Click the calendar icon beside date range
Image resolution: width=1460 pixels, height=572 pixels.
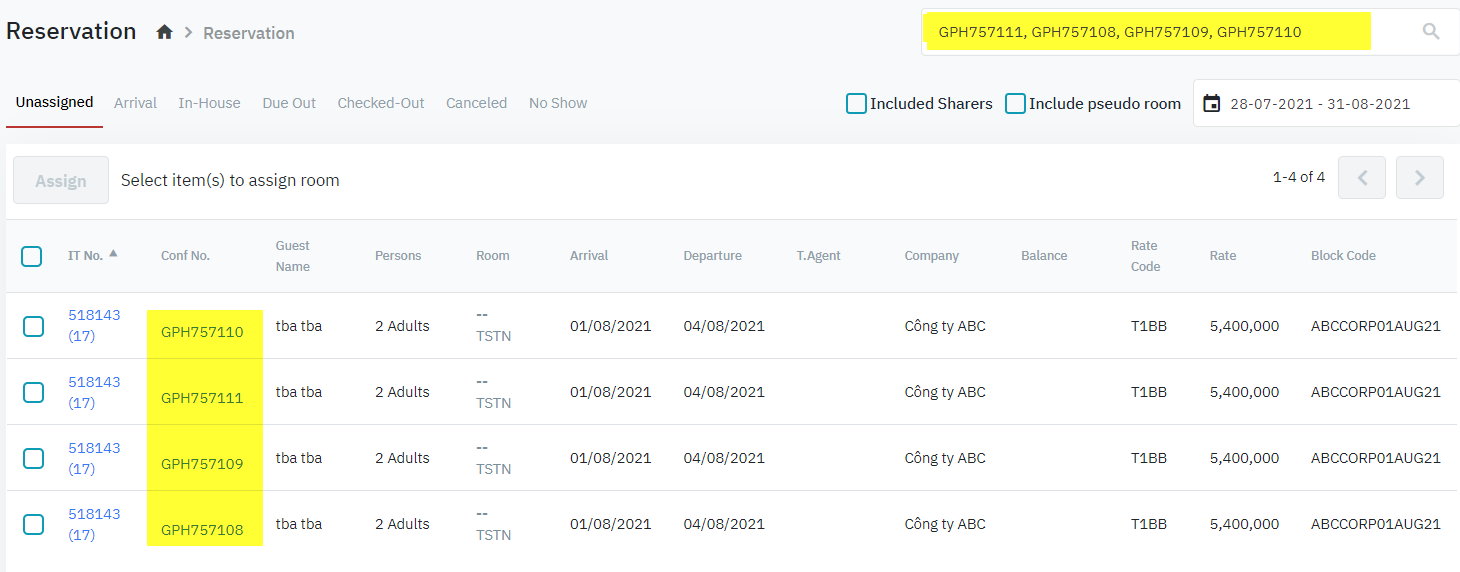tap(1211, 103)
